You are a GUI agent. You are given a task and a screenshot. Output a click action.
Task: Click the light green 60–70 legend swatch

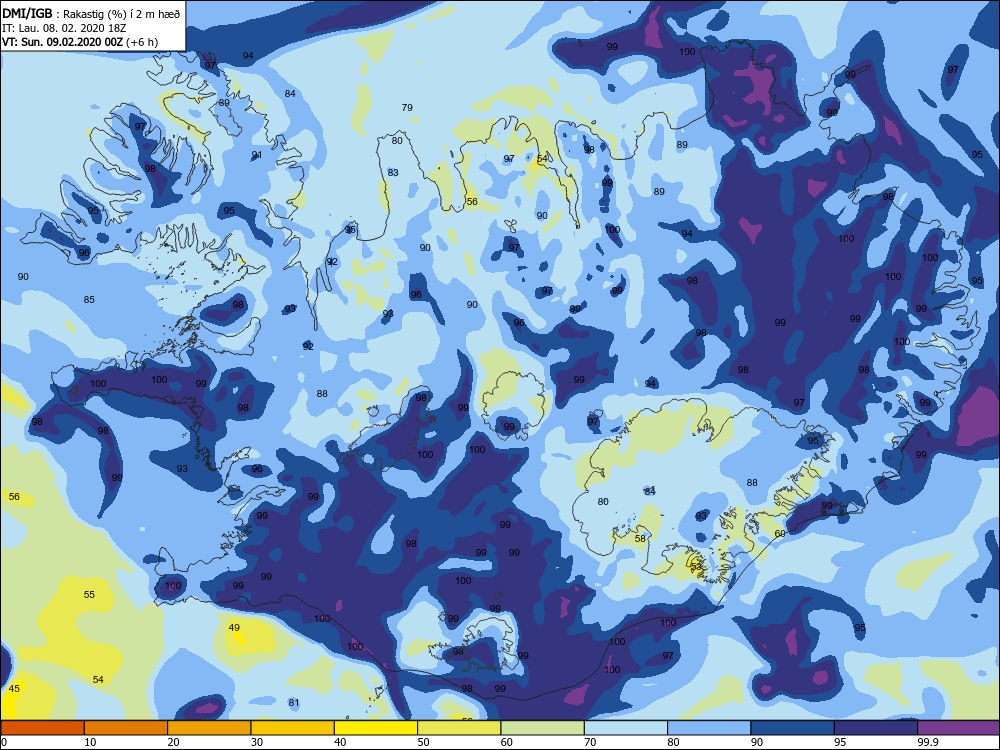click(x=543, y=728)
